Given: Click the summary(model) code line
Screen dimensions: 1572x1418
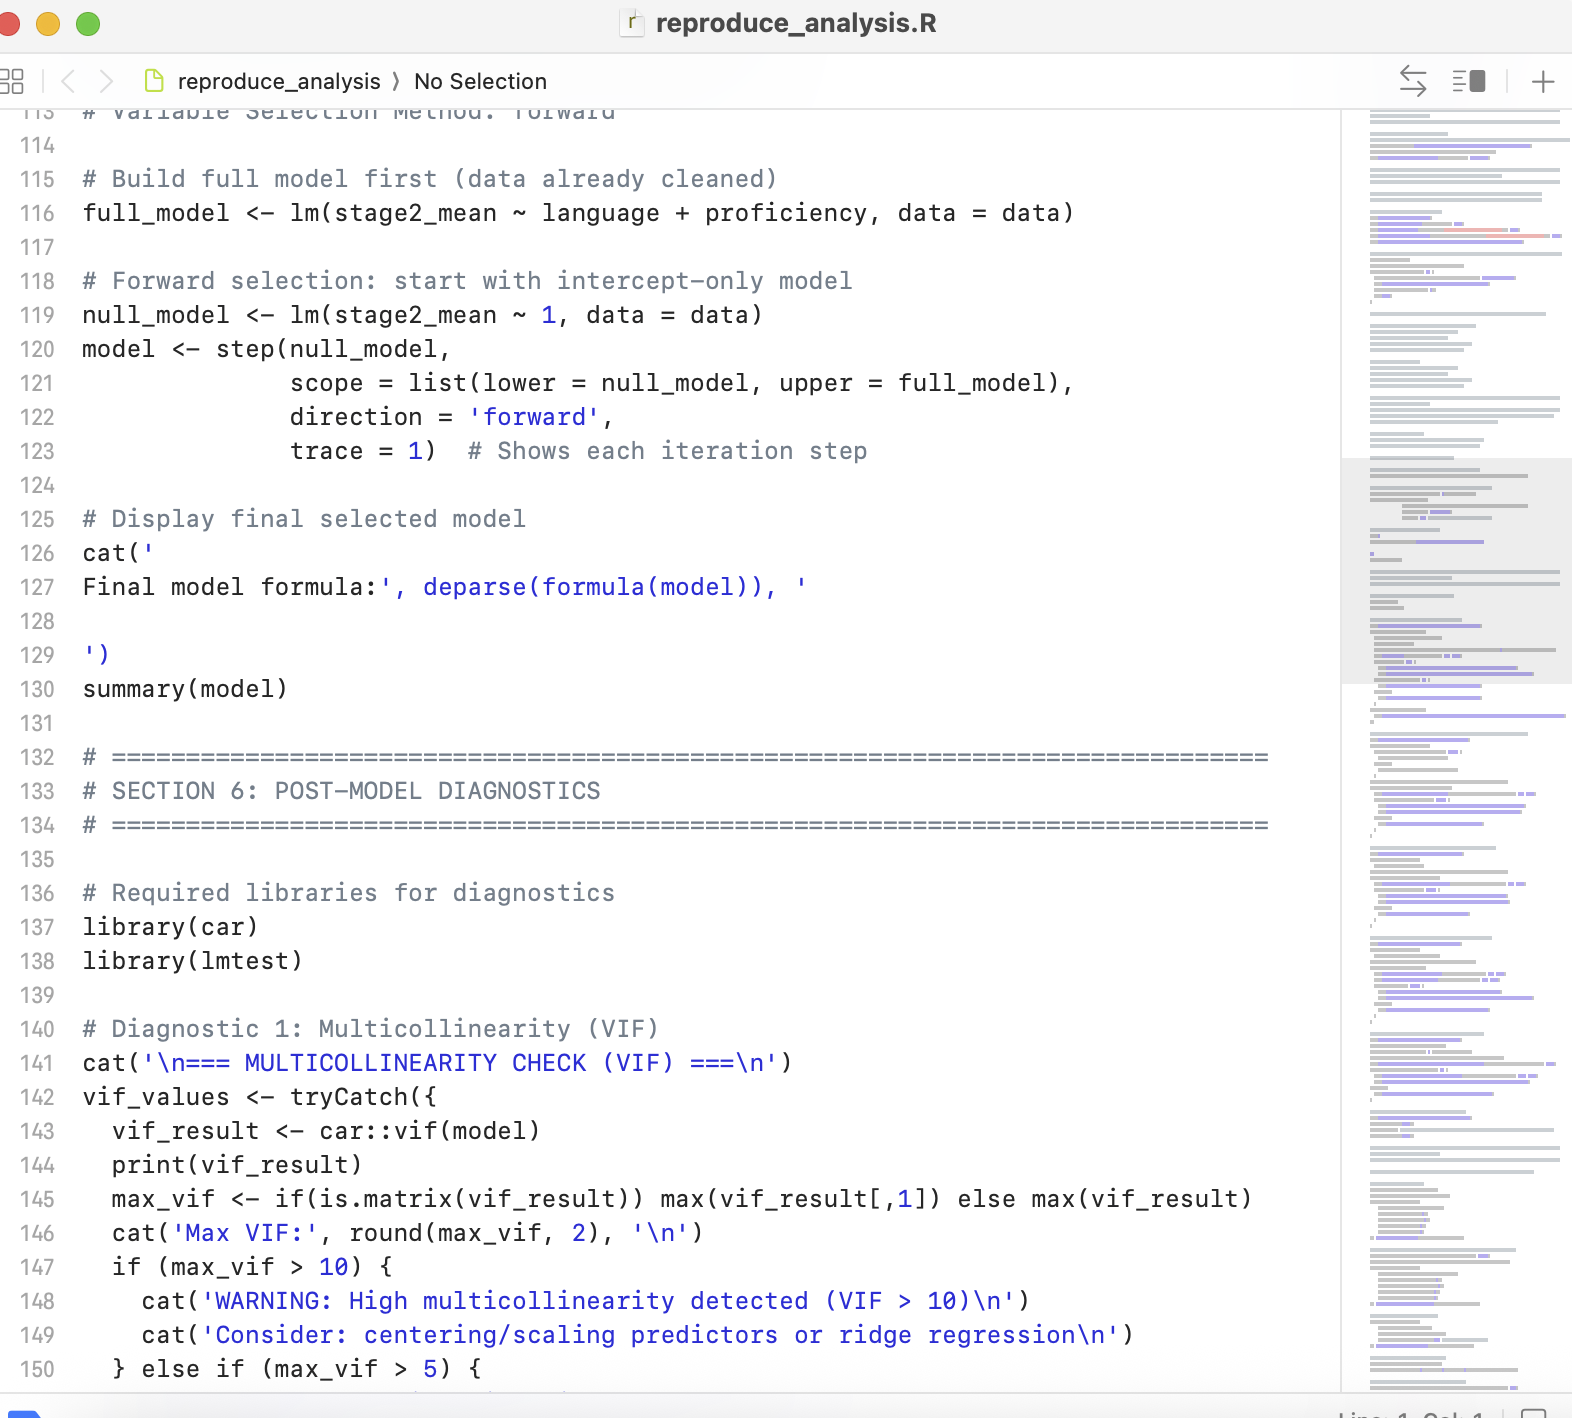Looking at the screenshot, I should tap(185, 689).
